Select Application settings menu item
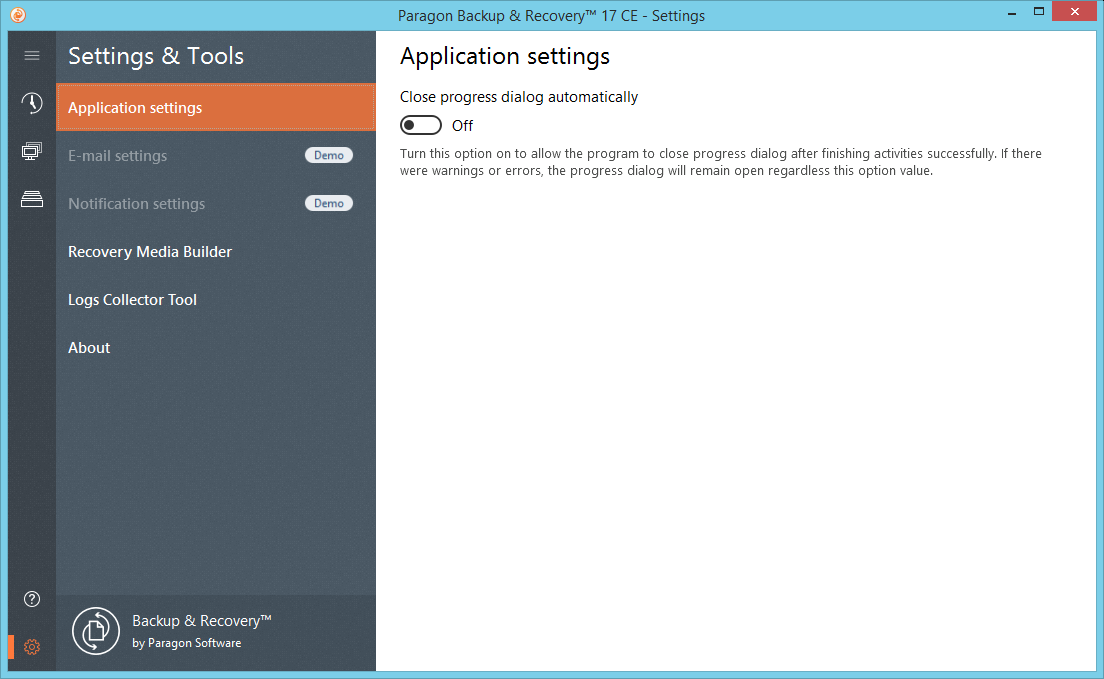This screenshot has height=679, width=1104. pyautogui.click(x=215, y=108)
